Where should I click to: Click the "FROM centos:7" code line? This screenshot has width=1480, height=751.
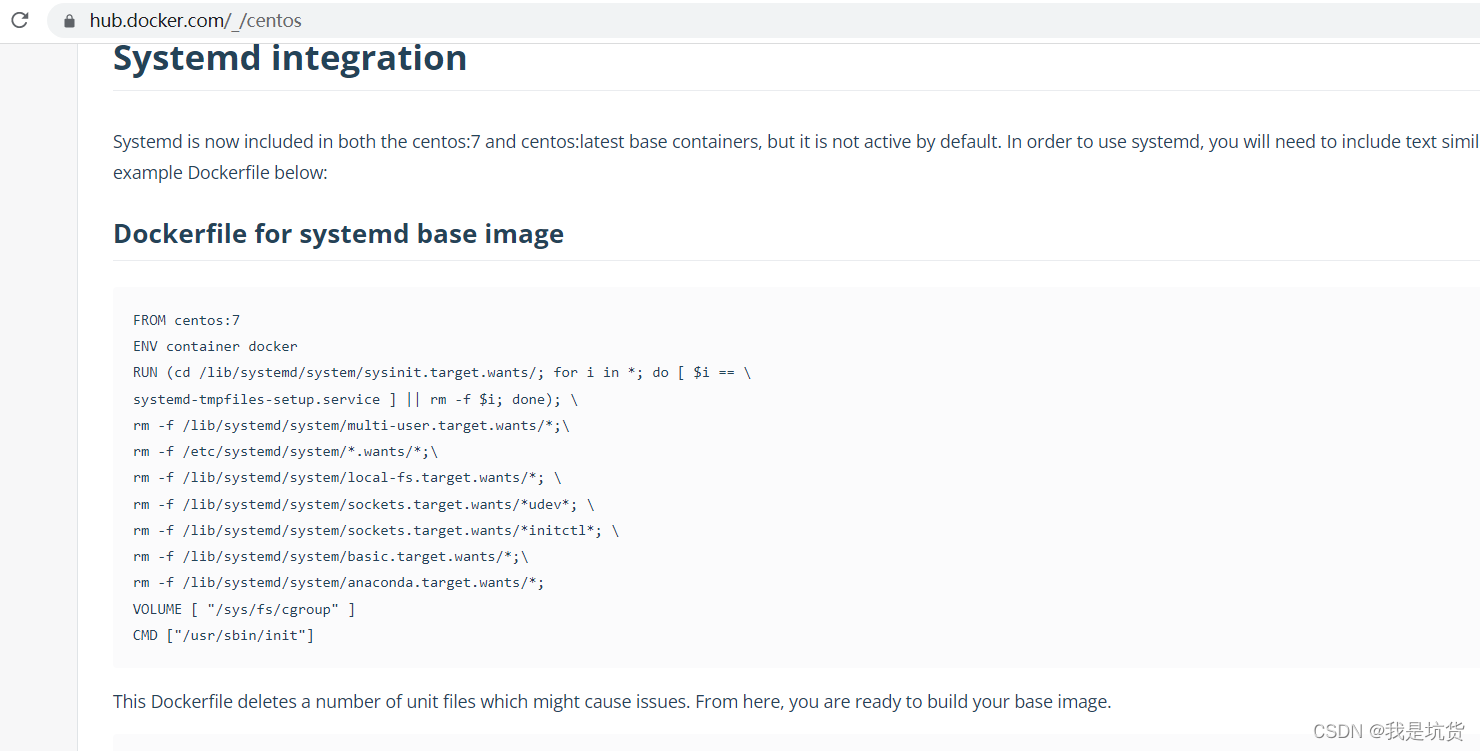coord(186,320)
